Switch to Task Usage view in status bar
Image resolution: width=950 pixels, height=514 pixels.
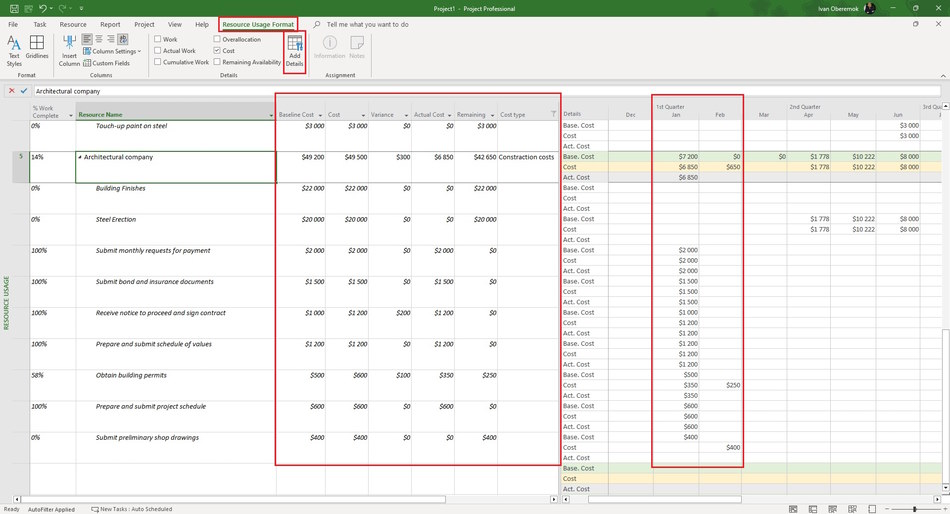[813, 509]
